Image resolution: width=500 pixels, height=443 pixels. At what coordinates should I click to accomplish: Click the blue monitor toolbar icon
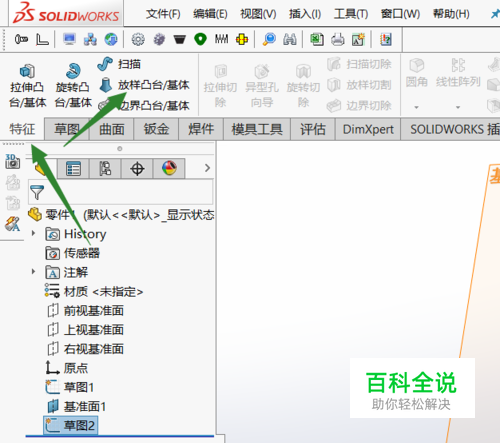pyautogui.click(x=69, y=40)
